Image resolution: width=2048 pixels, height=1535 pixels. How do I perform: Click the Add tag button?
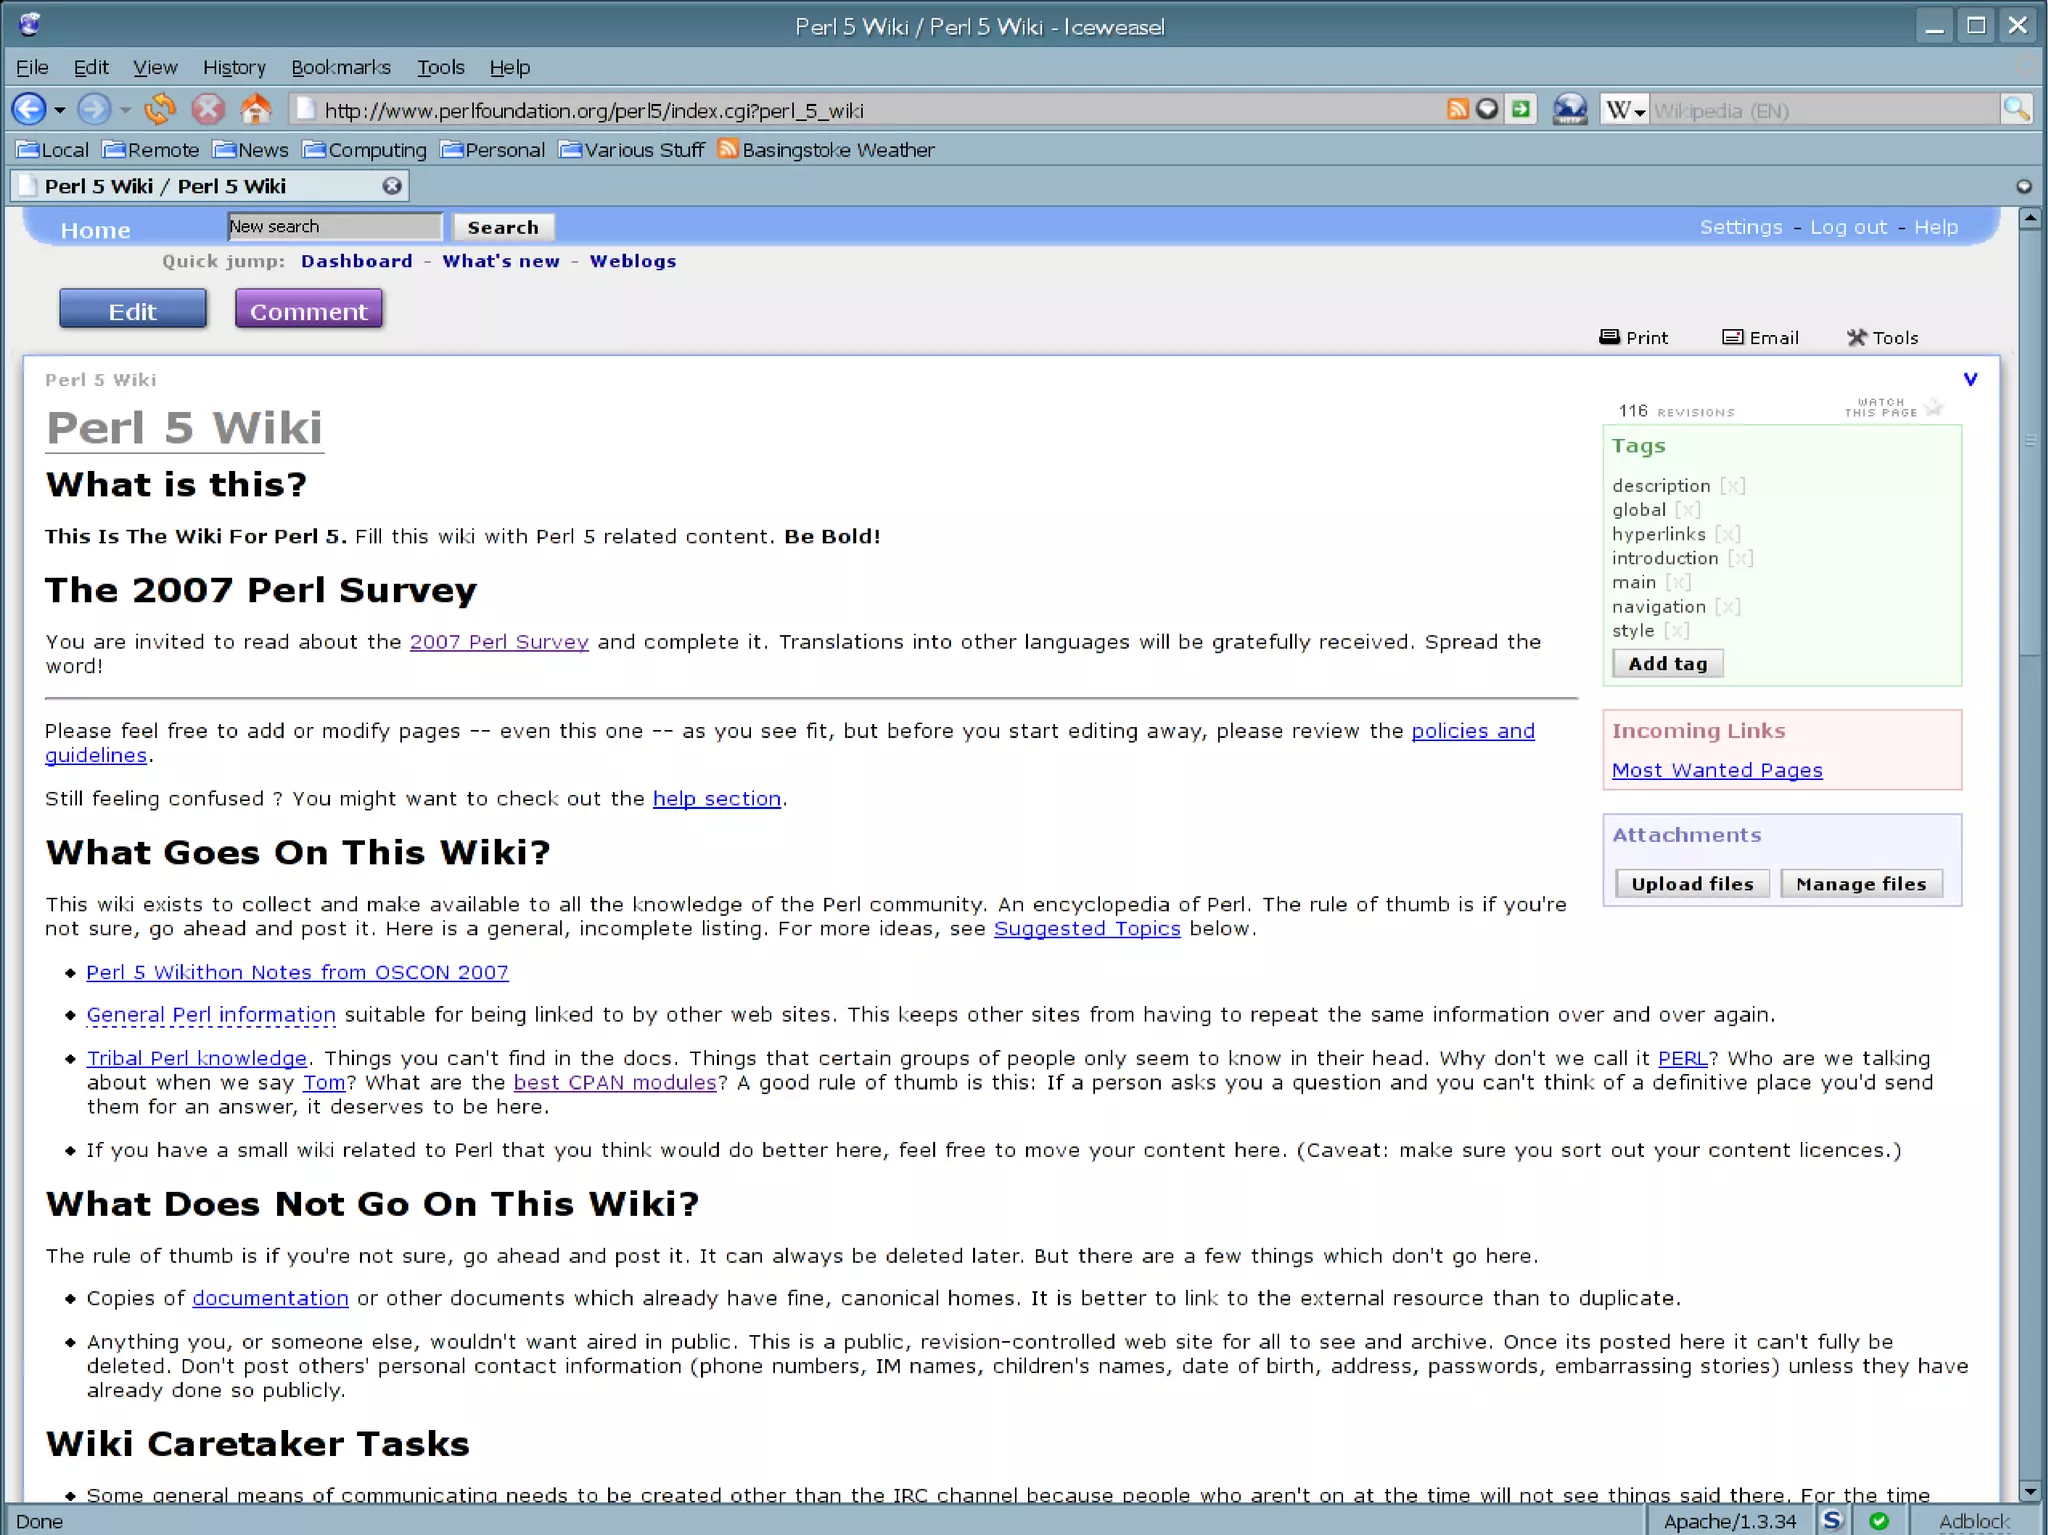1668,663
